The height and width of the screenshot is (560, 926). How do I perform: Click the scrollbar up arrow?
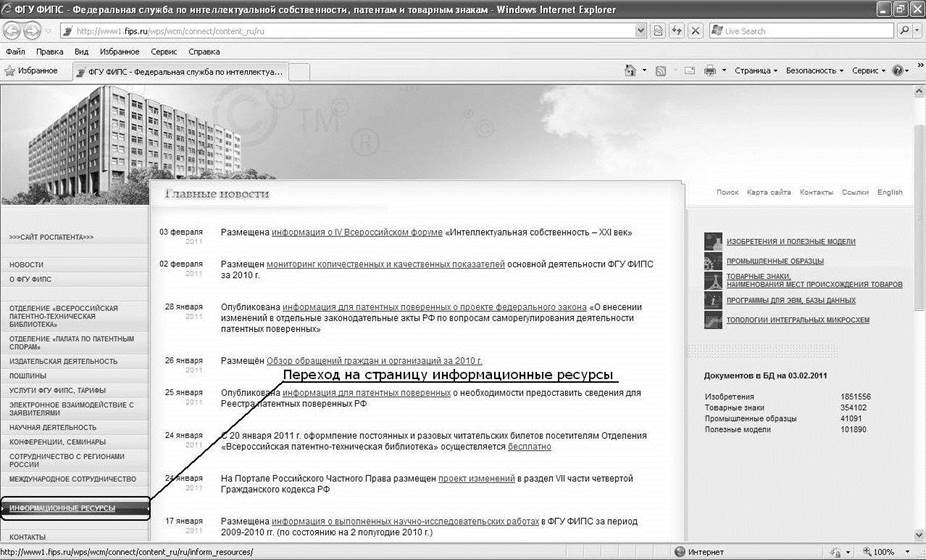(x=919, y=91)
